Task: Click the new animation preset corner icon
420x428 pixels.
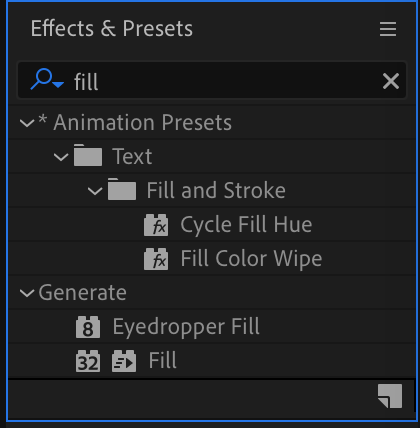Action: tap(390, 396)
